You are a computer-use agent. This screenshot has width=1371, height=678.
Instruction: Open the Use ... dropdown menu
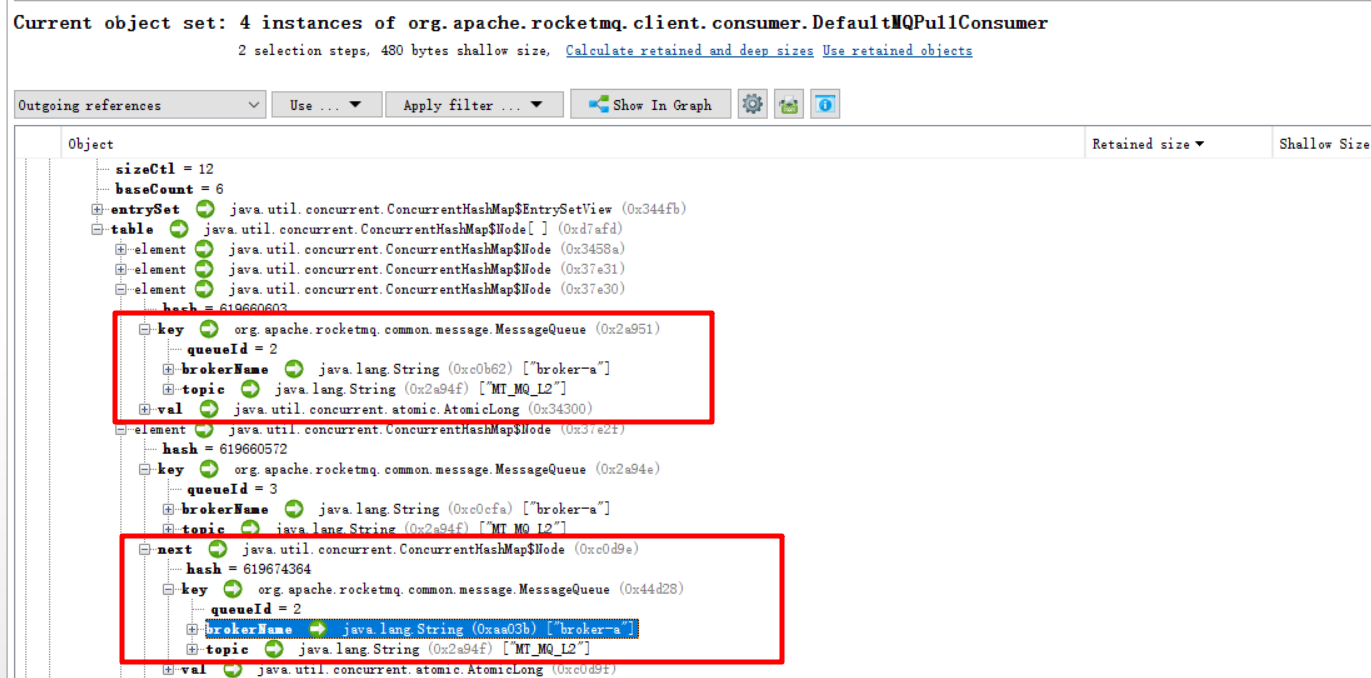pyautogui.click(x=326, y=103)
